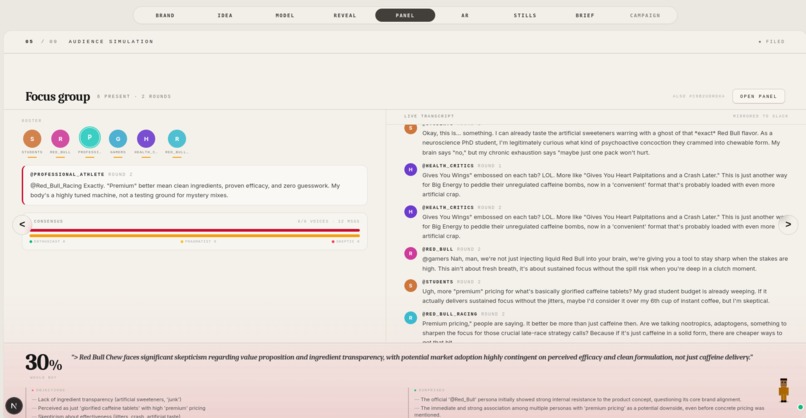806x418 pixels.
Task: Switch to the AR tab
Action: click(x=465, y=15)
